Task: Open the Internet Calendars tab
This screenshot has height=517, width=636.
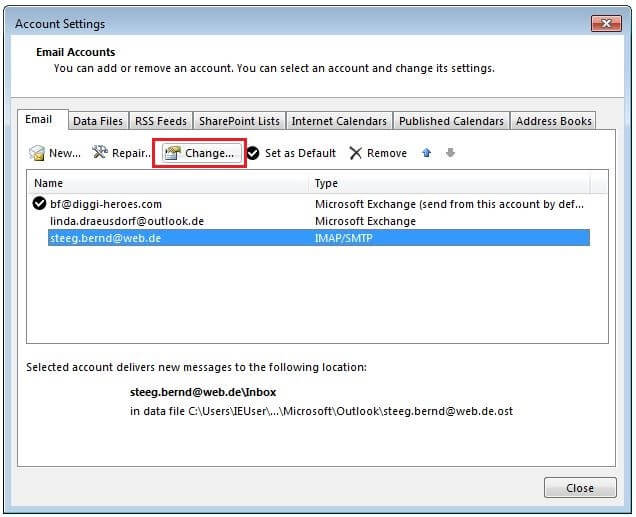Action: point(339,121)
